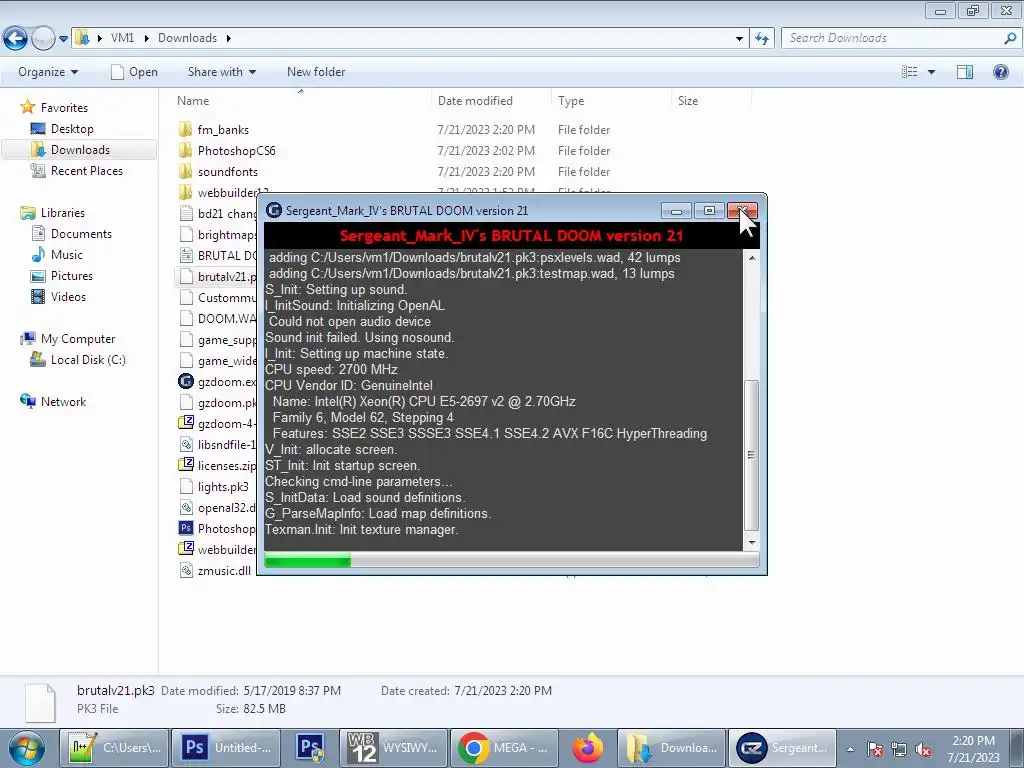Viewport: 1024px width, 768px height.
Task: Click the muted volume tray icon
Action: pos(923,749)
